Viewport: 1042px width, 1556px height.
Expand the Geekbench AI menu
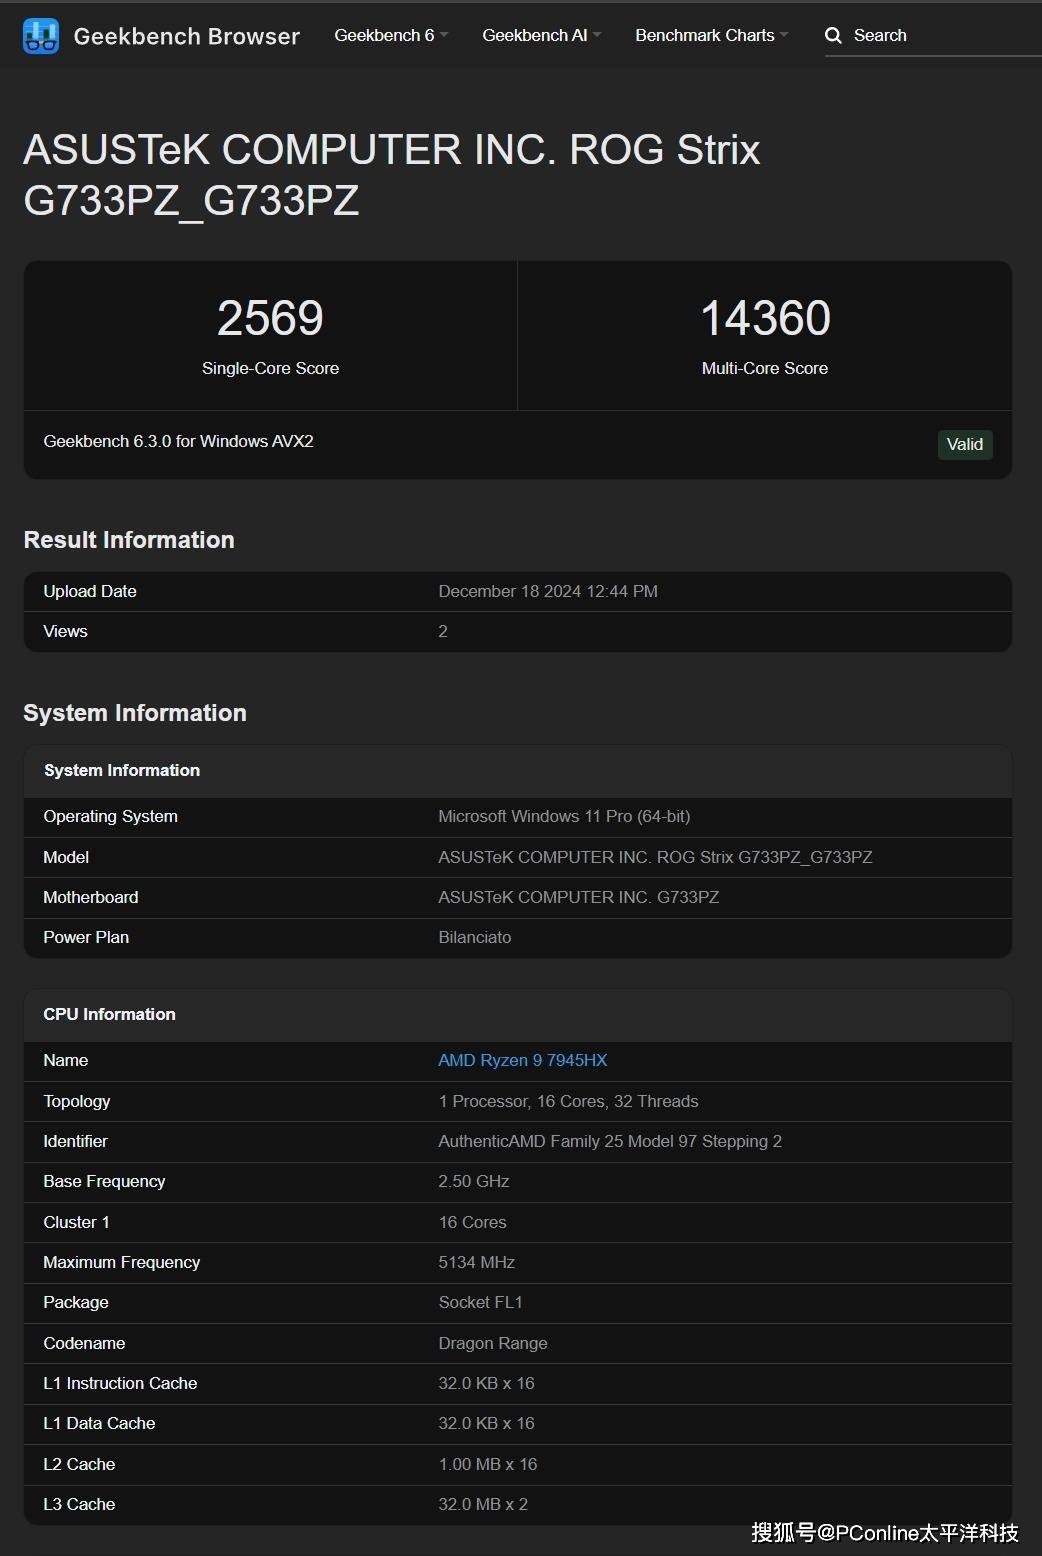(x=541, y=35)
